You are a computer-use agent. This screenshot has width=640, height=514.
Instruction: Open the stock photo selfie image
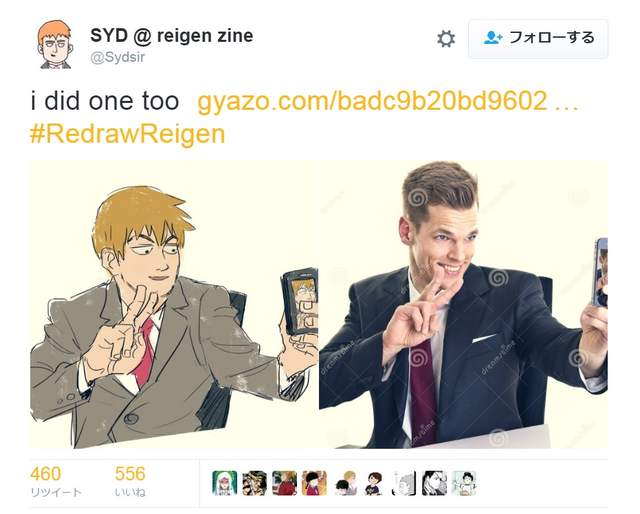(463, 305)
